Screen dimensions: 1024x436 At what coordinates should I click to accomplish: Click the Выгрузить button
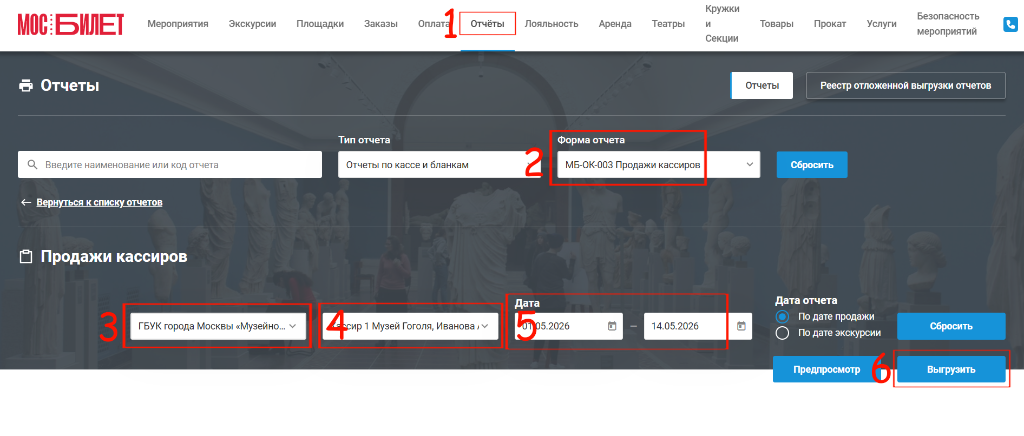pyautogui.click(x=951, y=369)
